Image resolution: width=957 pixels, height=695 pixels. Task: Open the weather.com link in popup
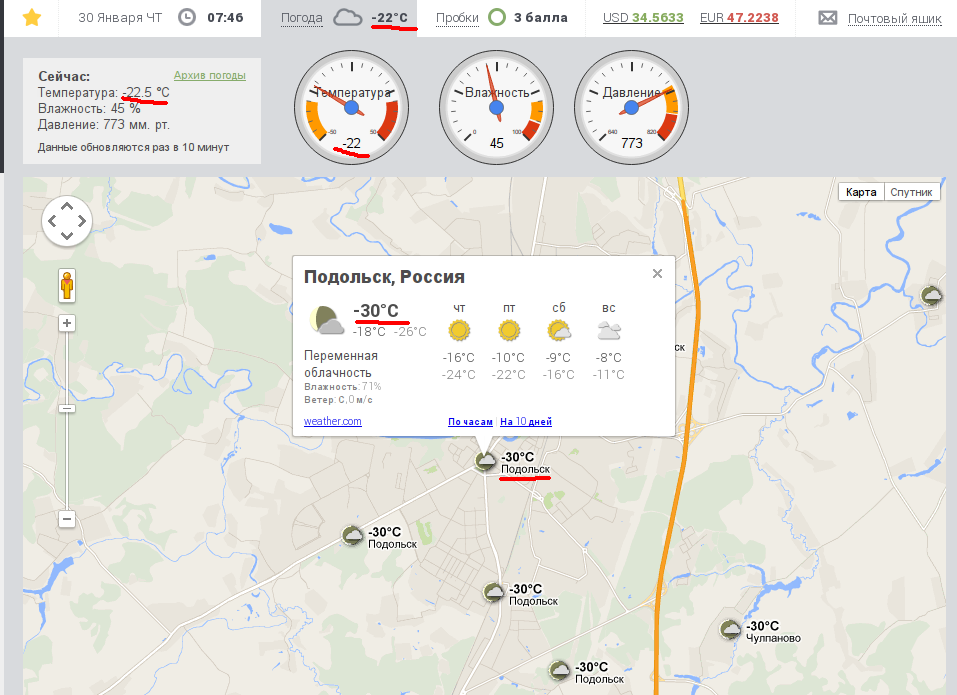332,421
